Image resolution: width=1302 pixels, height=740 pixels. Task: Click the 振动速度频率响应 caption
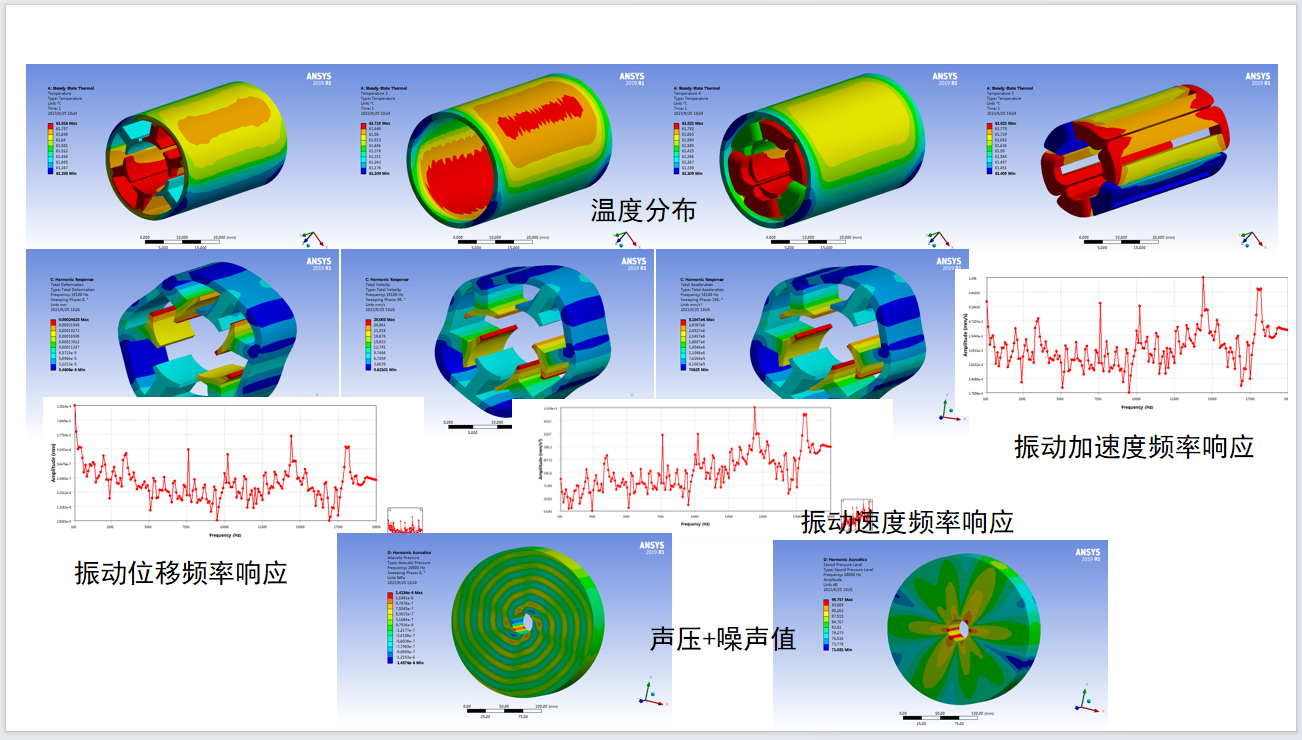click(x=907, y=521)
